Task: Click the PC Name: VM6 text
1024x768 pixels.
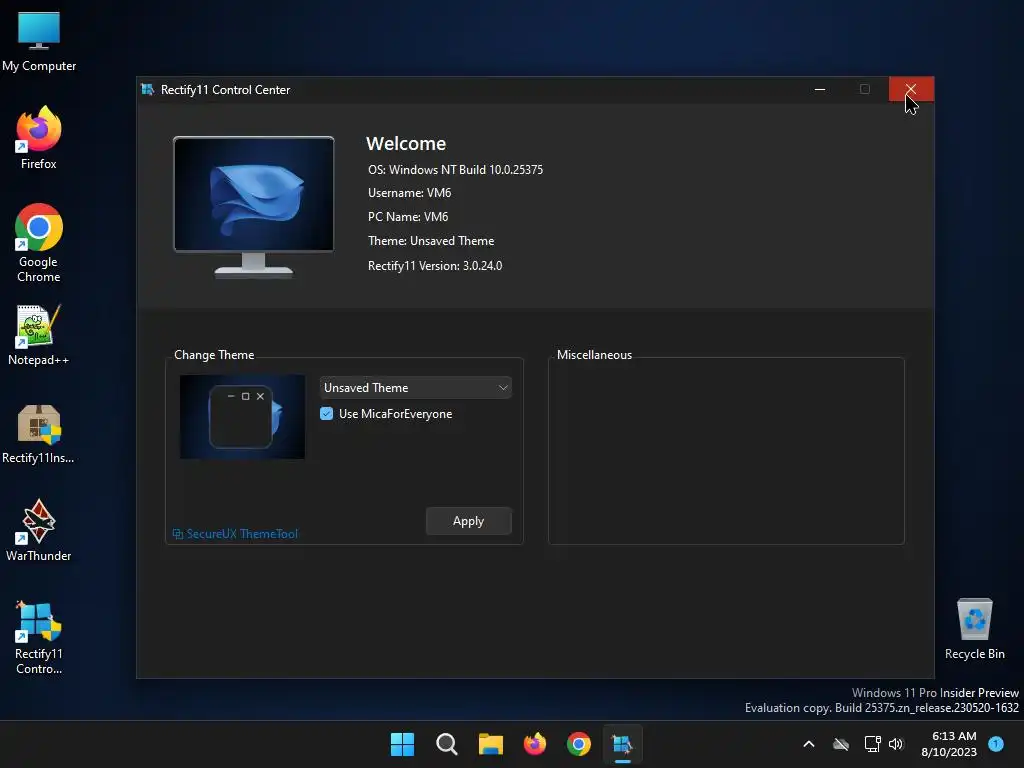Action: pos(408,217)
